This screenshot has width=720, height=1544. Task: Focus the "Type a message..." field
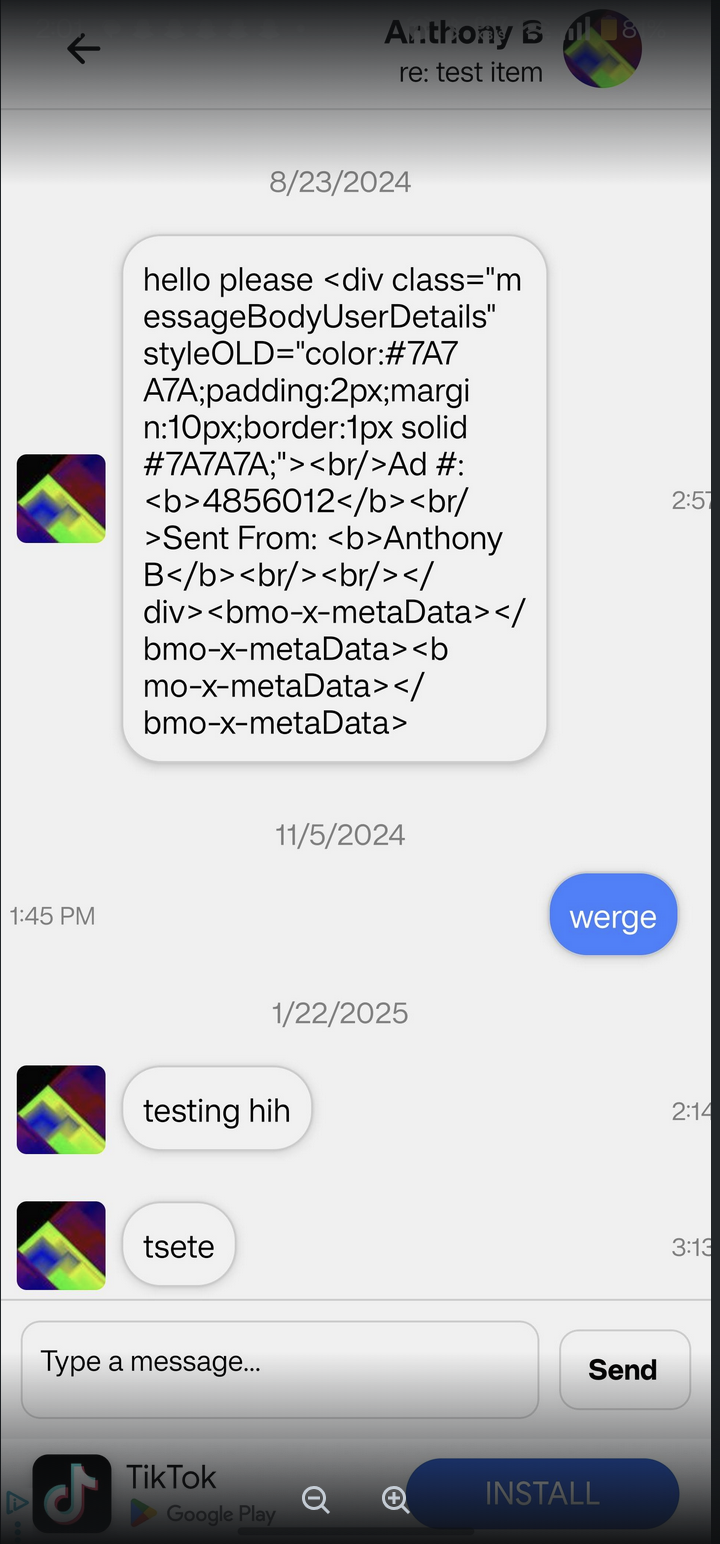point(280,1369)
